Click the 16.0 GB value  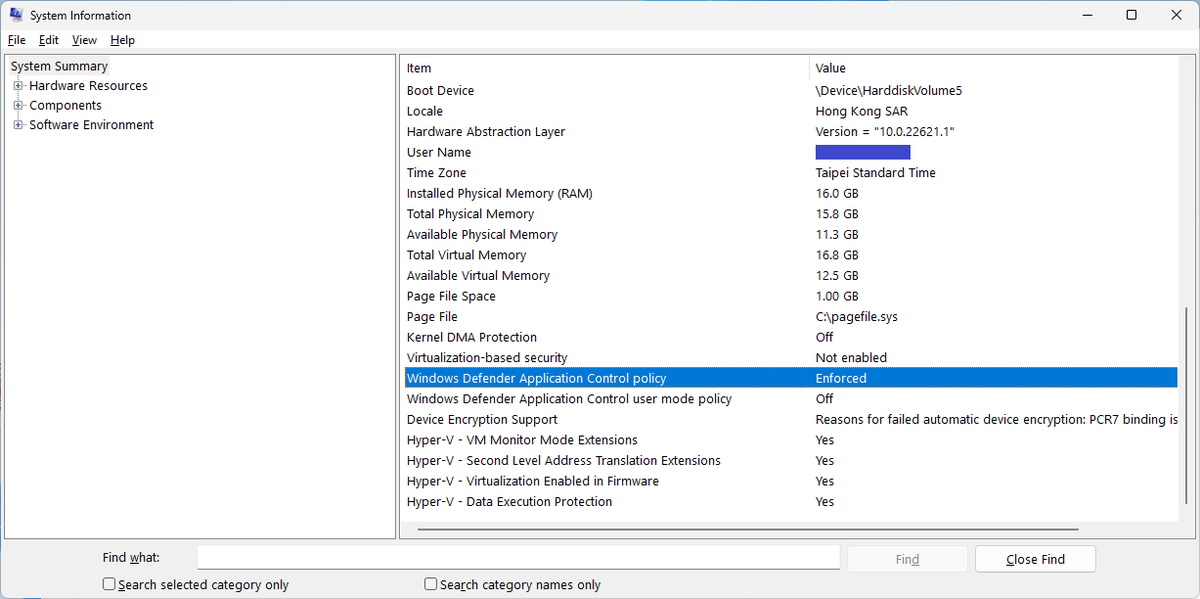pyautogui.click(x=837, y=193)
